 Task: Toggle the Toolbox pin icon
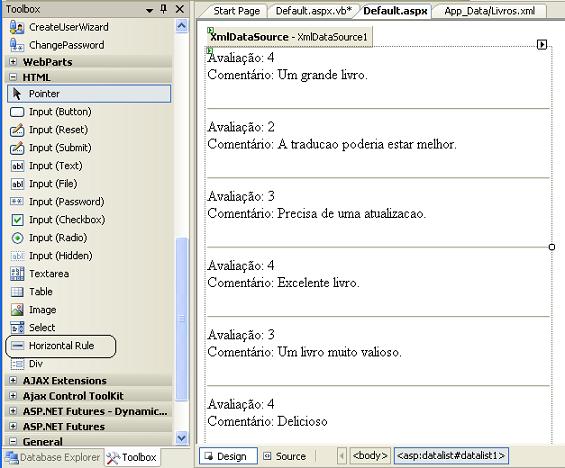[x=164, y=9]
